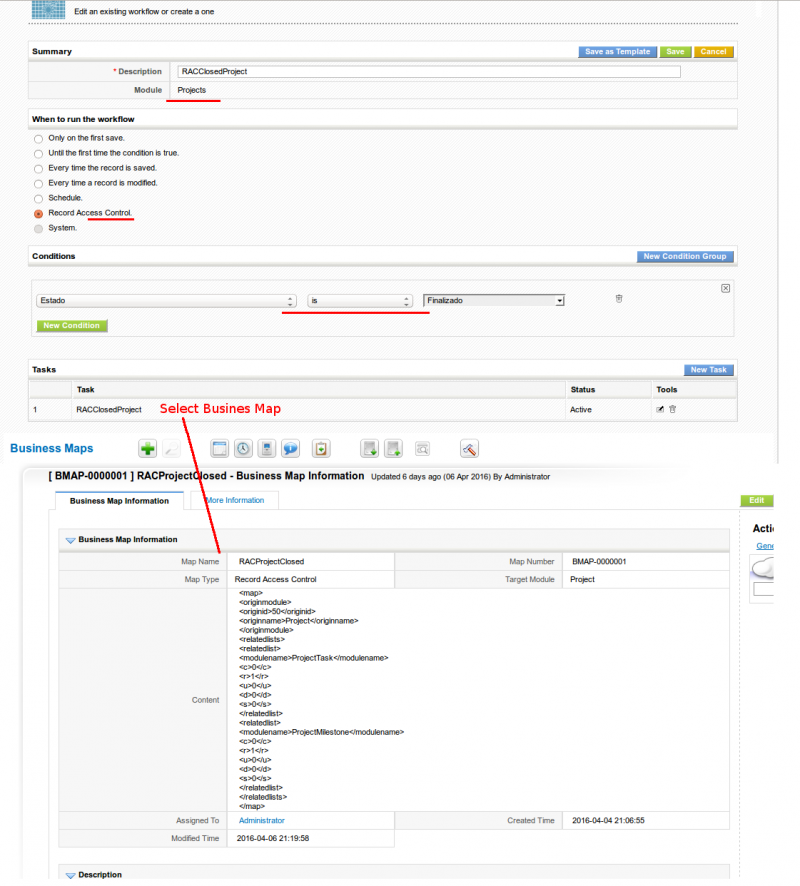Close the condition group with X icon
800x886 pixels.
point(725,288)
